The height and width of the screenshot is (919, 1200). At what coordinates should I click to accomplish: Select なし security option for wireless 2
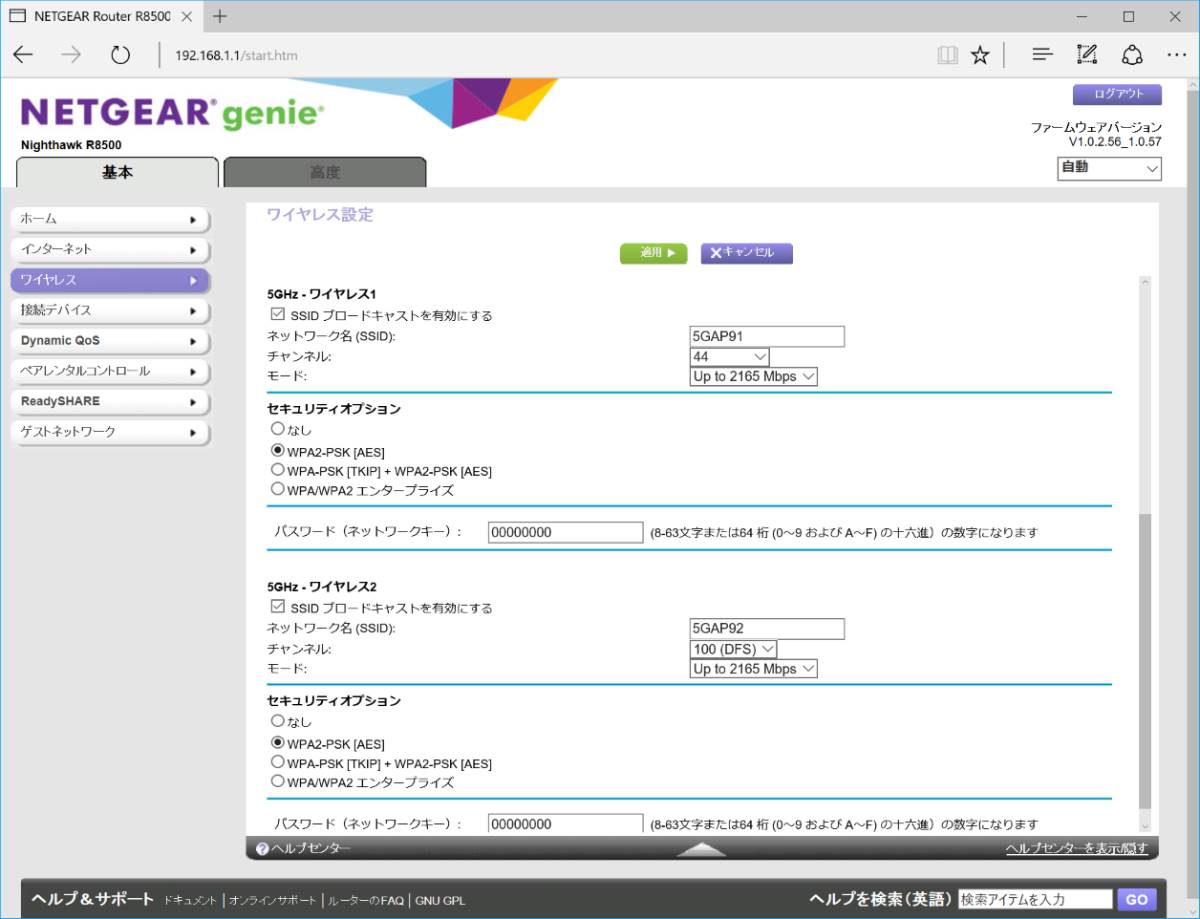278,721
